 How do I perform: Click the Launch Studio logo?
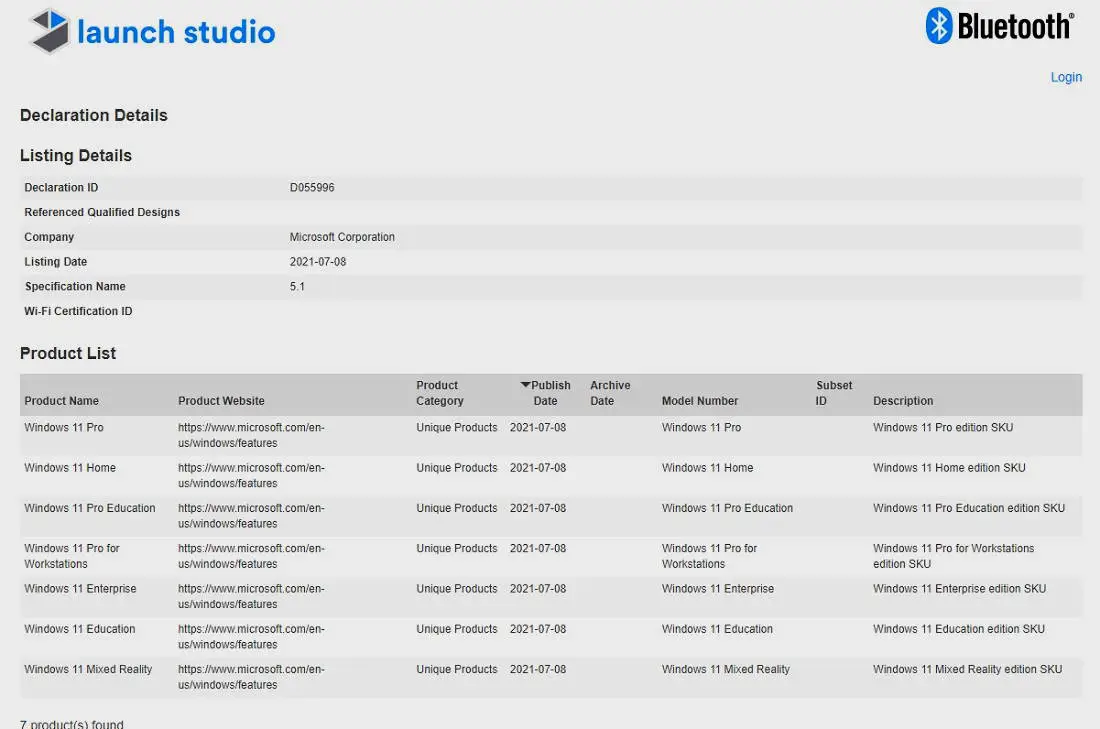click(154, 32)
